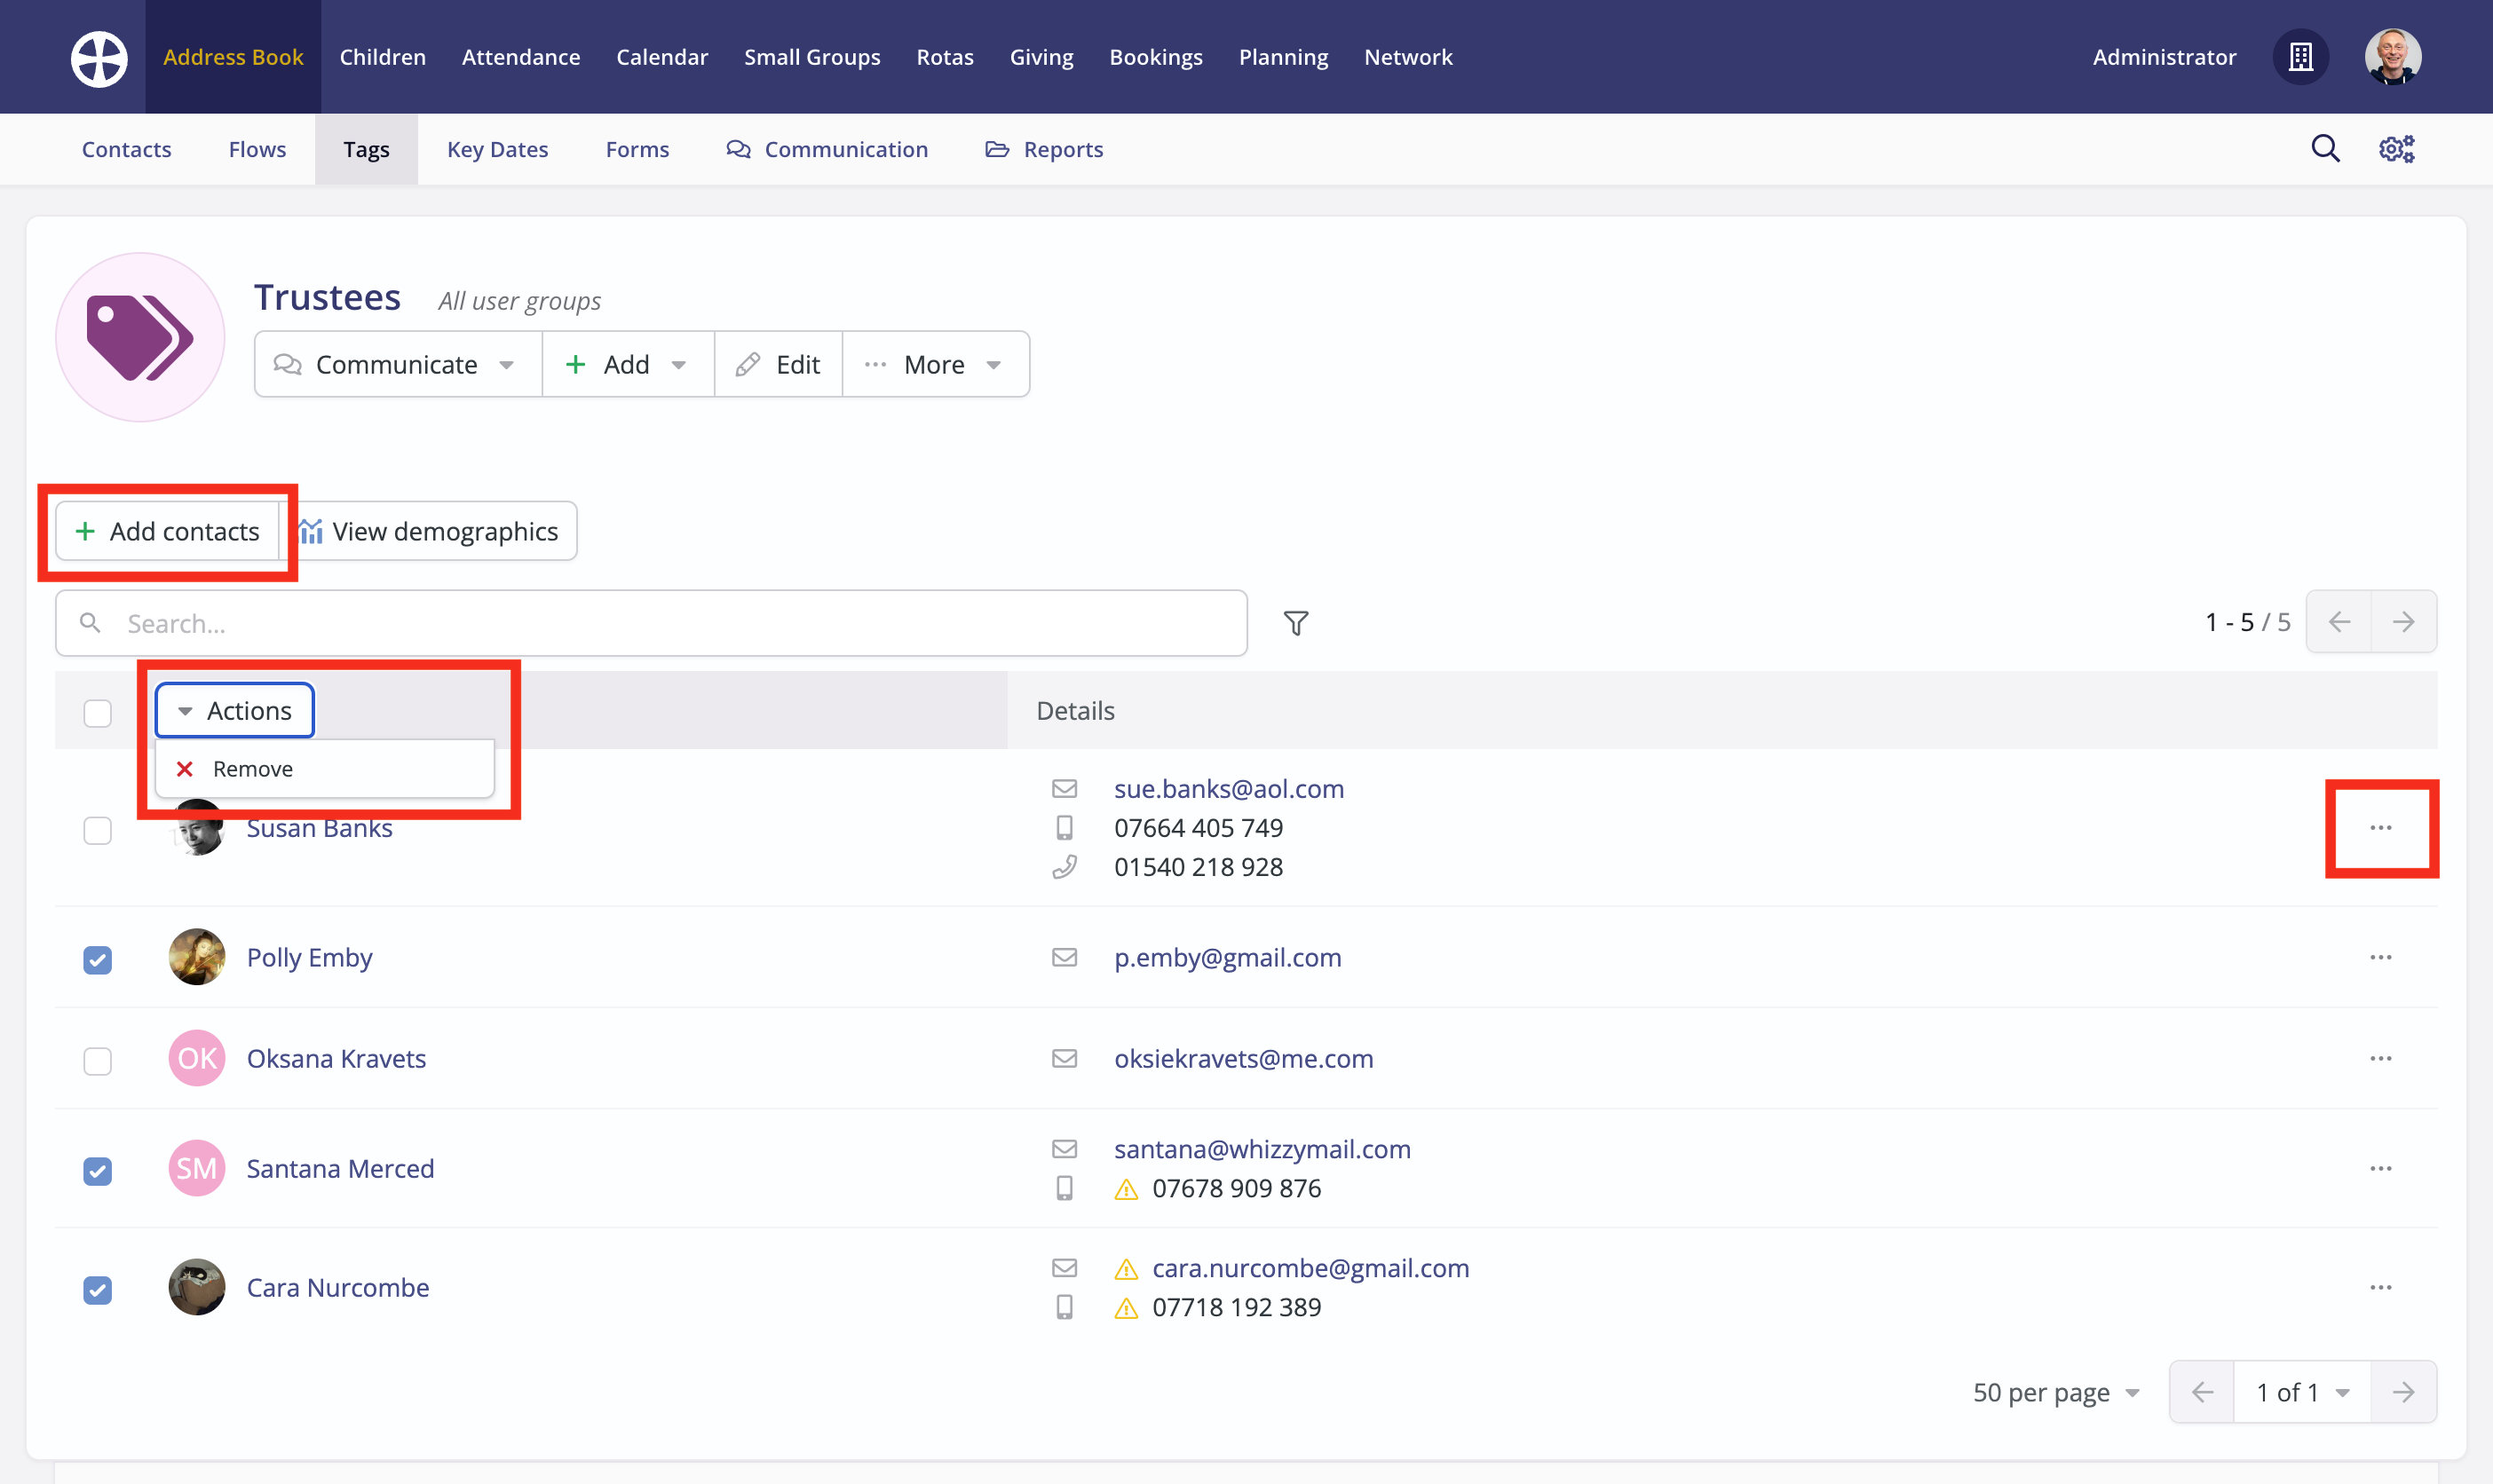Screen dimensions: 2493x1484
Task: Choose Remove from Actions menu
Action: tap(252, 769)
